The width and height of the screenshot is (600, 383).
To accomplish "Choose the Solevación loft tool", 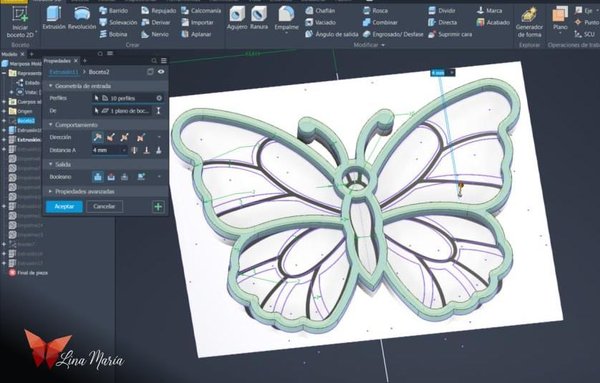I will point(118,23).
